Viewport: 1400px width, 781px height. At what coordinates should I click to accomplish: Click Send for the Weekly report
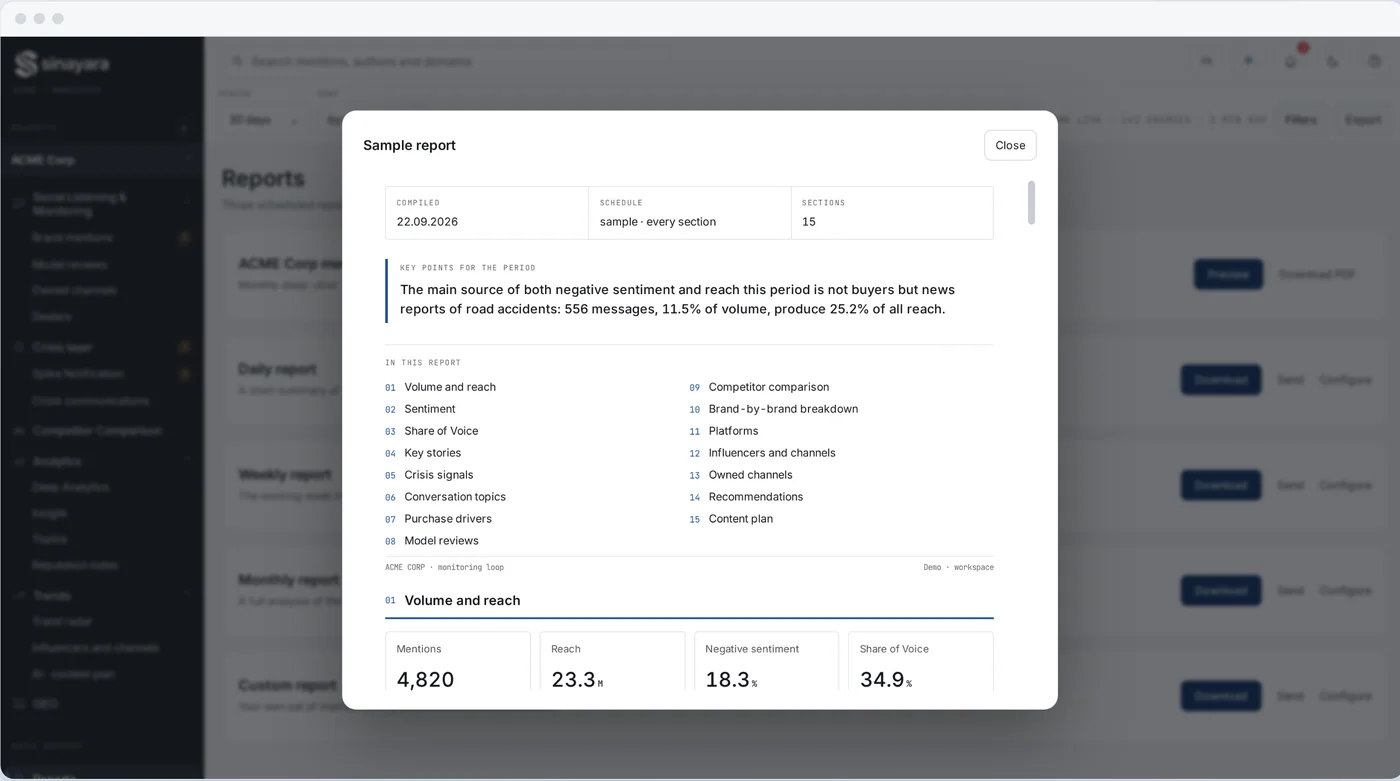click(1290, 485)
